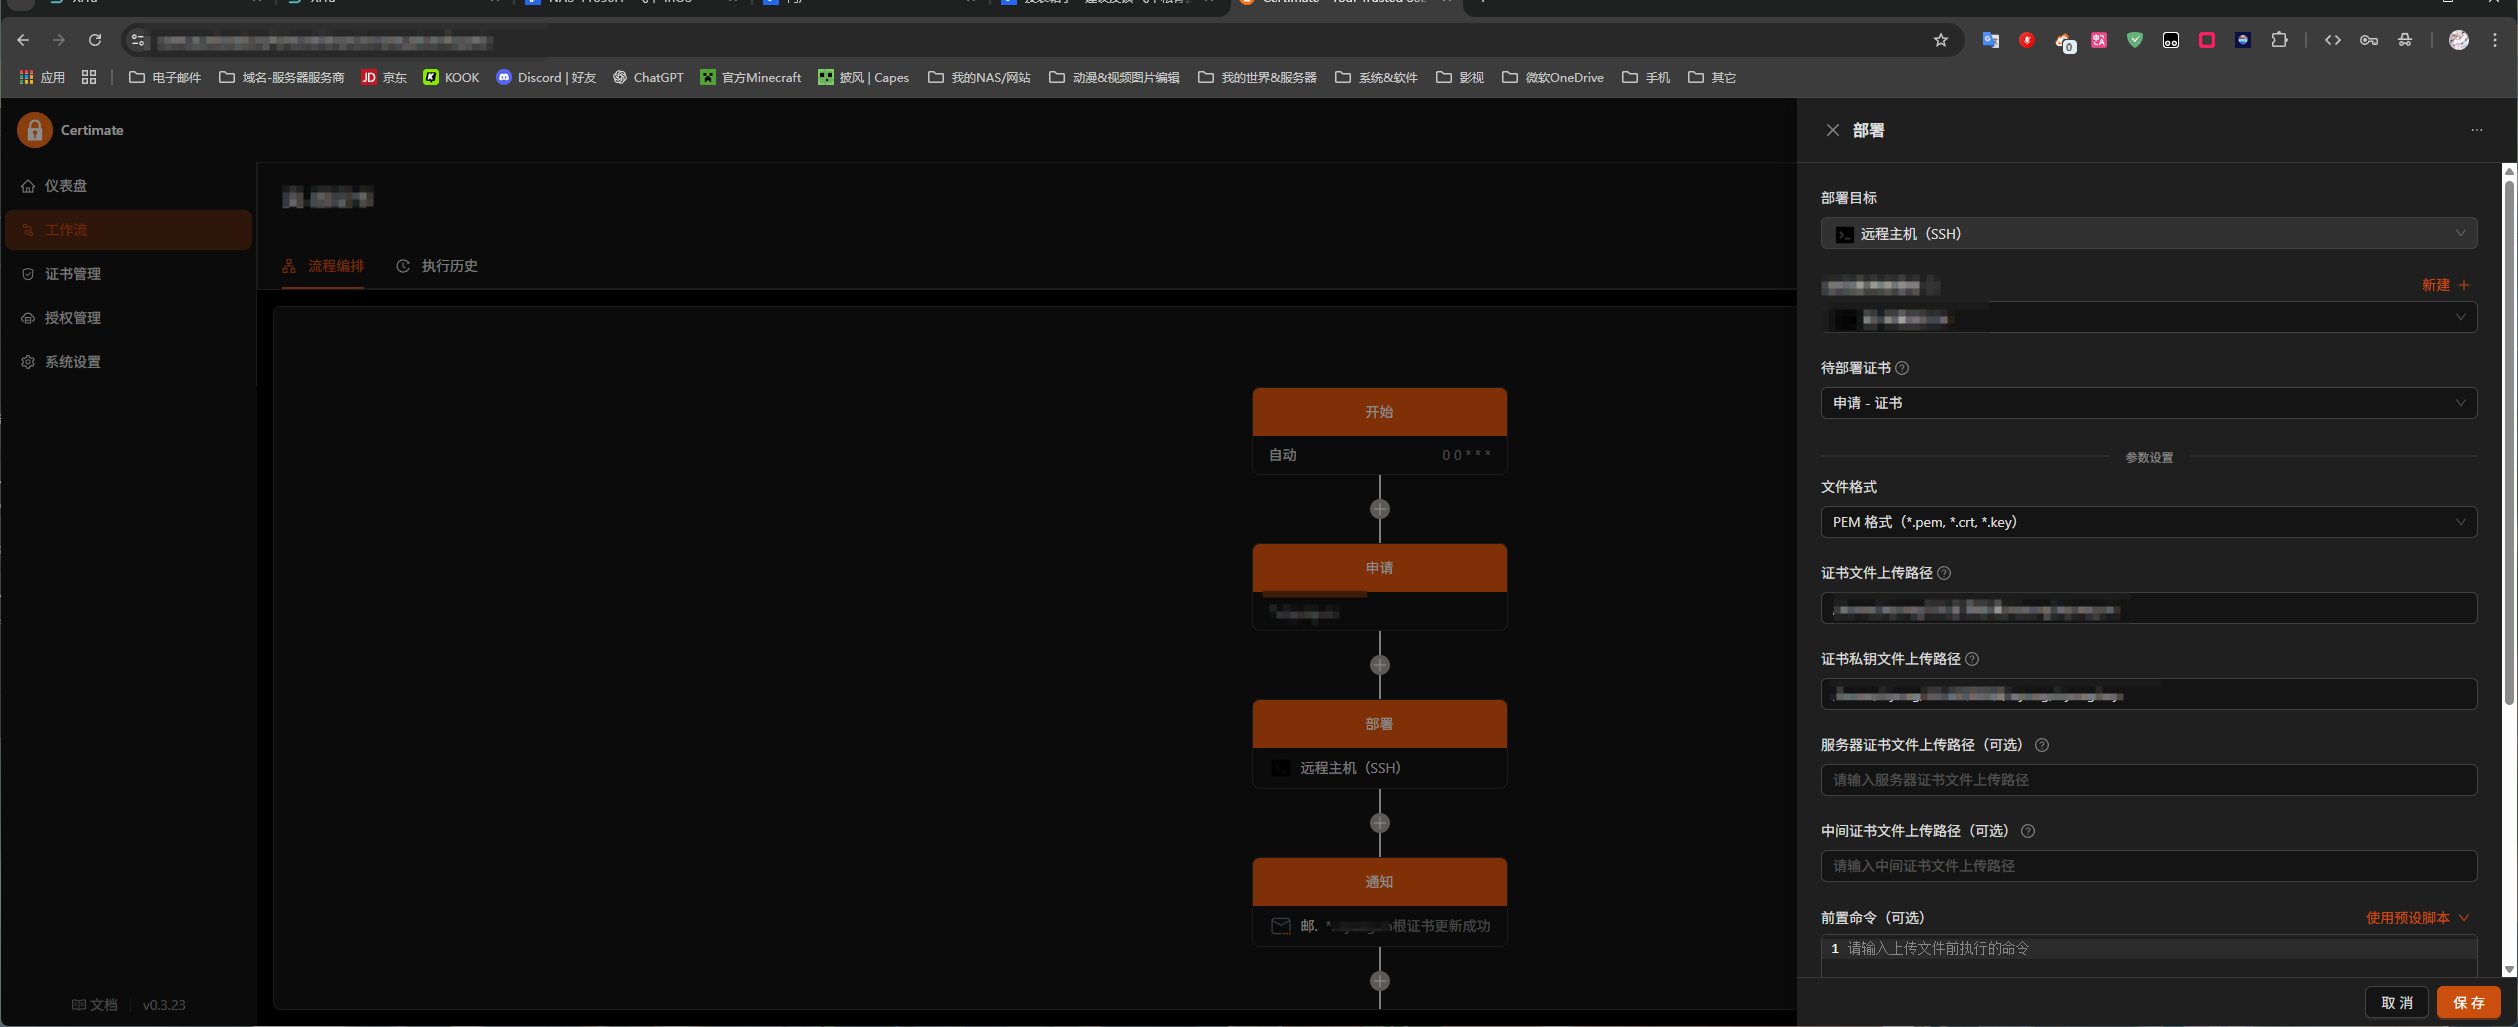The width and height of the screenshot is (2518, 1027).
Task: Open the site info icon in address bar
Action: pyautogui.click(x=138, y=40)
